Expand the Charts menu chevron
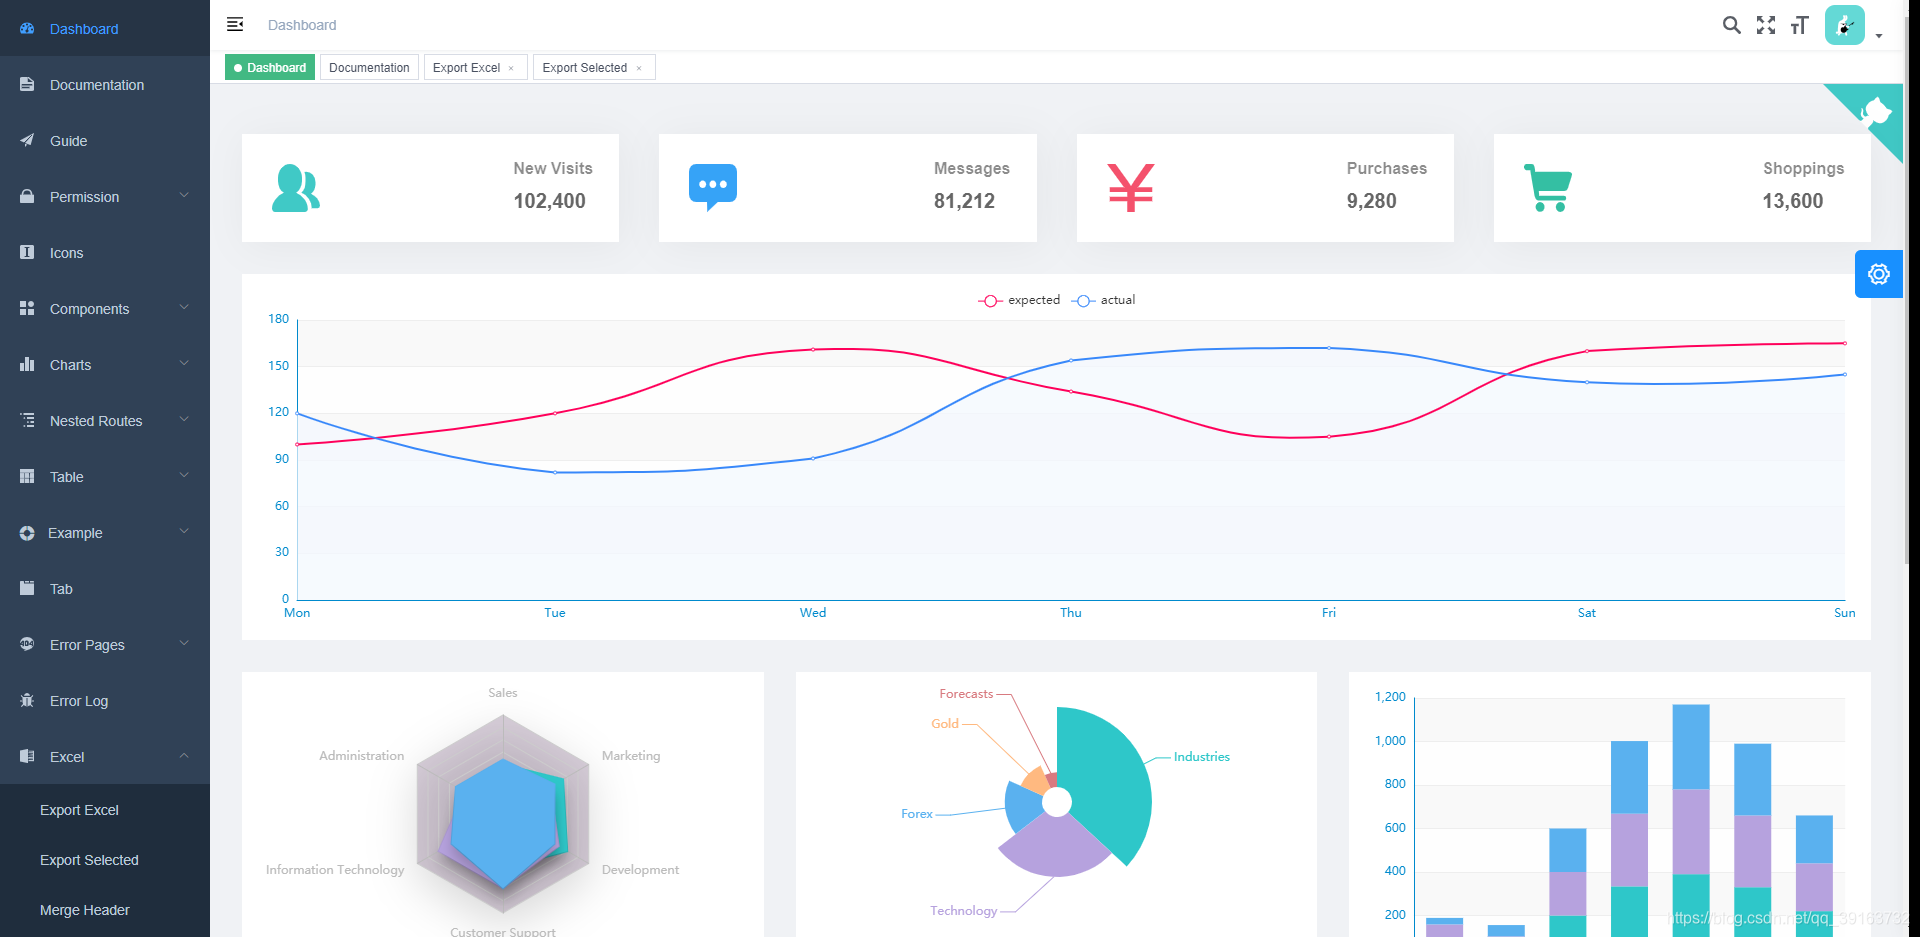 pyautogui.click(x=184, y=363)
